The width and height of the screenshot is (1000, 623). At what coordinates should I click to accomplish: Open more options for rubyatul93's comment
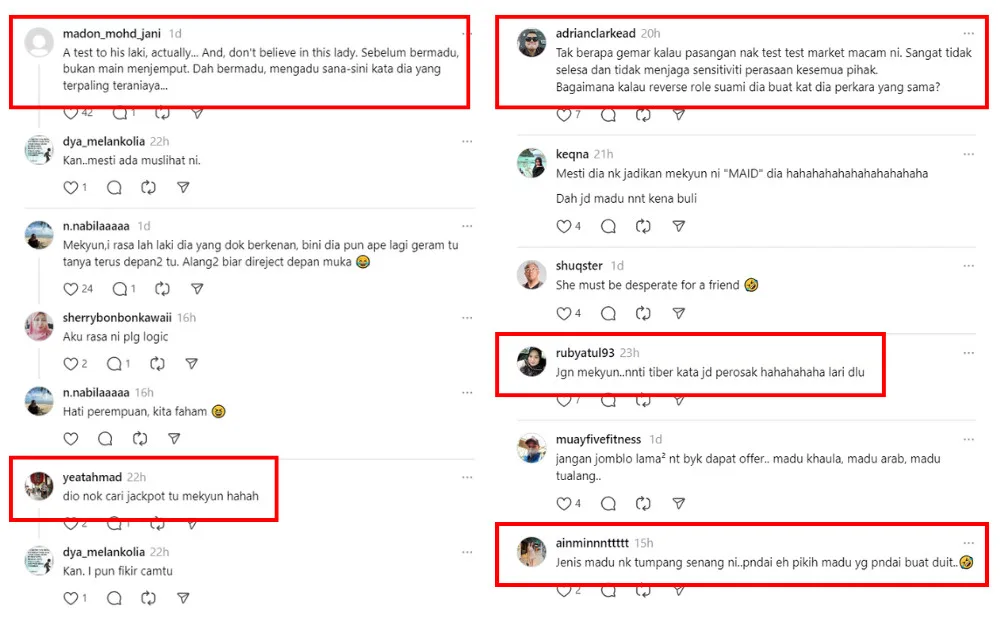(x=967, y=353)
